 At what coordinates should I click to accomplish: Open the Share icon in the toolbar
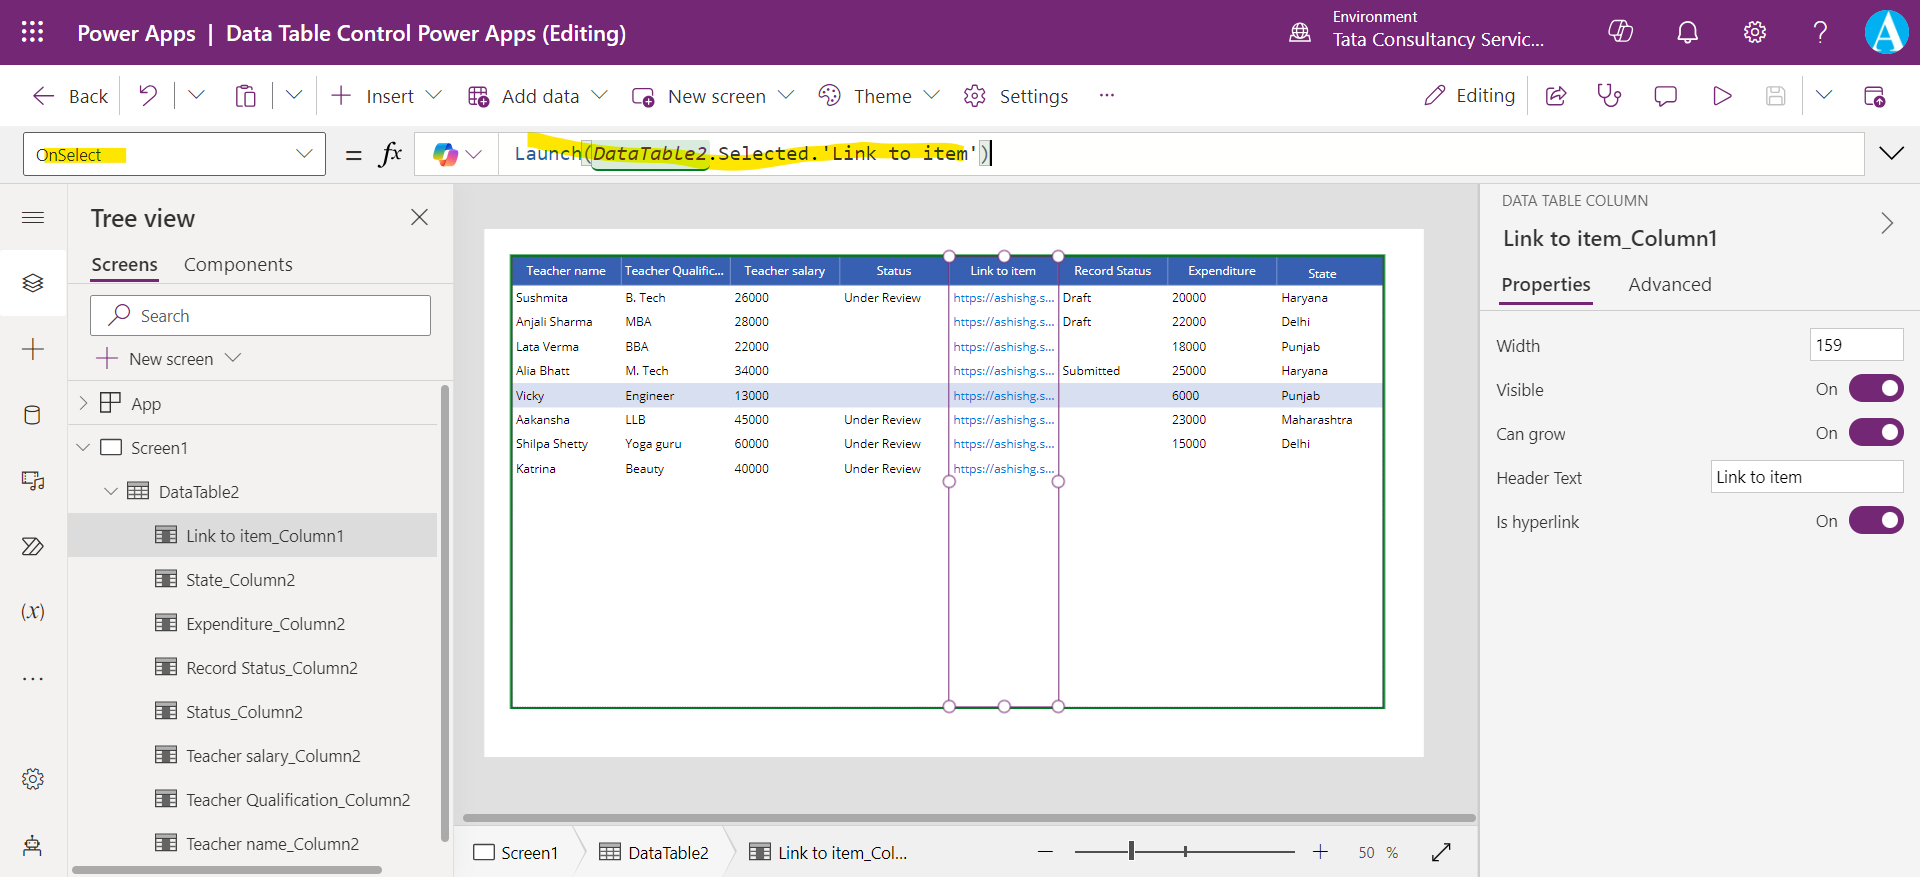click(1556, 96)
